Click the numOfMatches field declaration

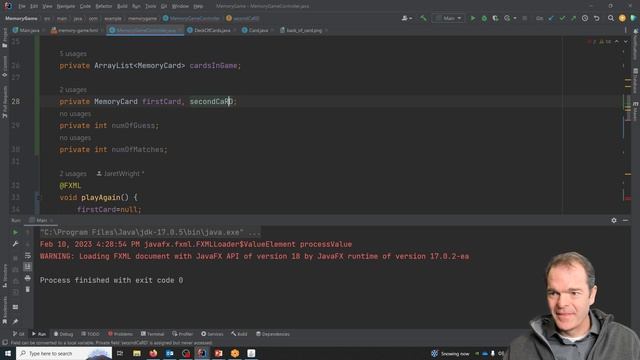tap(138, 150)
